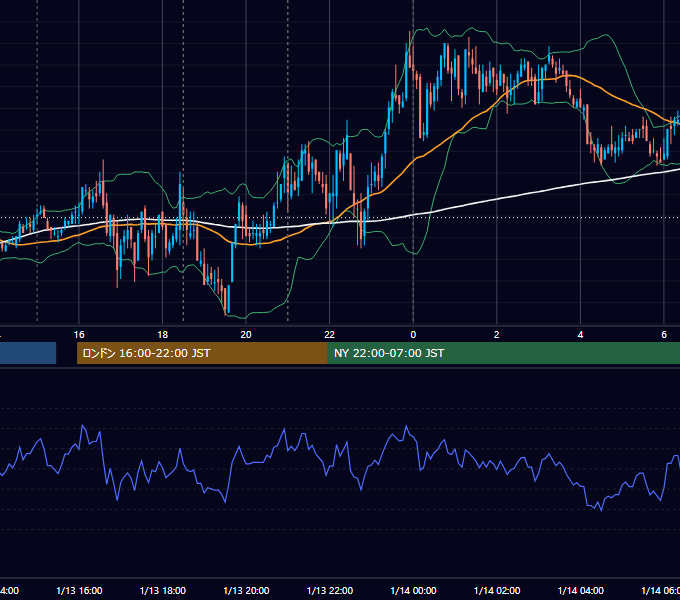
Task: Click hour label 22 under price chart
Action: pos(330,335)
